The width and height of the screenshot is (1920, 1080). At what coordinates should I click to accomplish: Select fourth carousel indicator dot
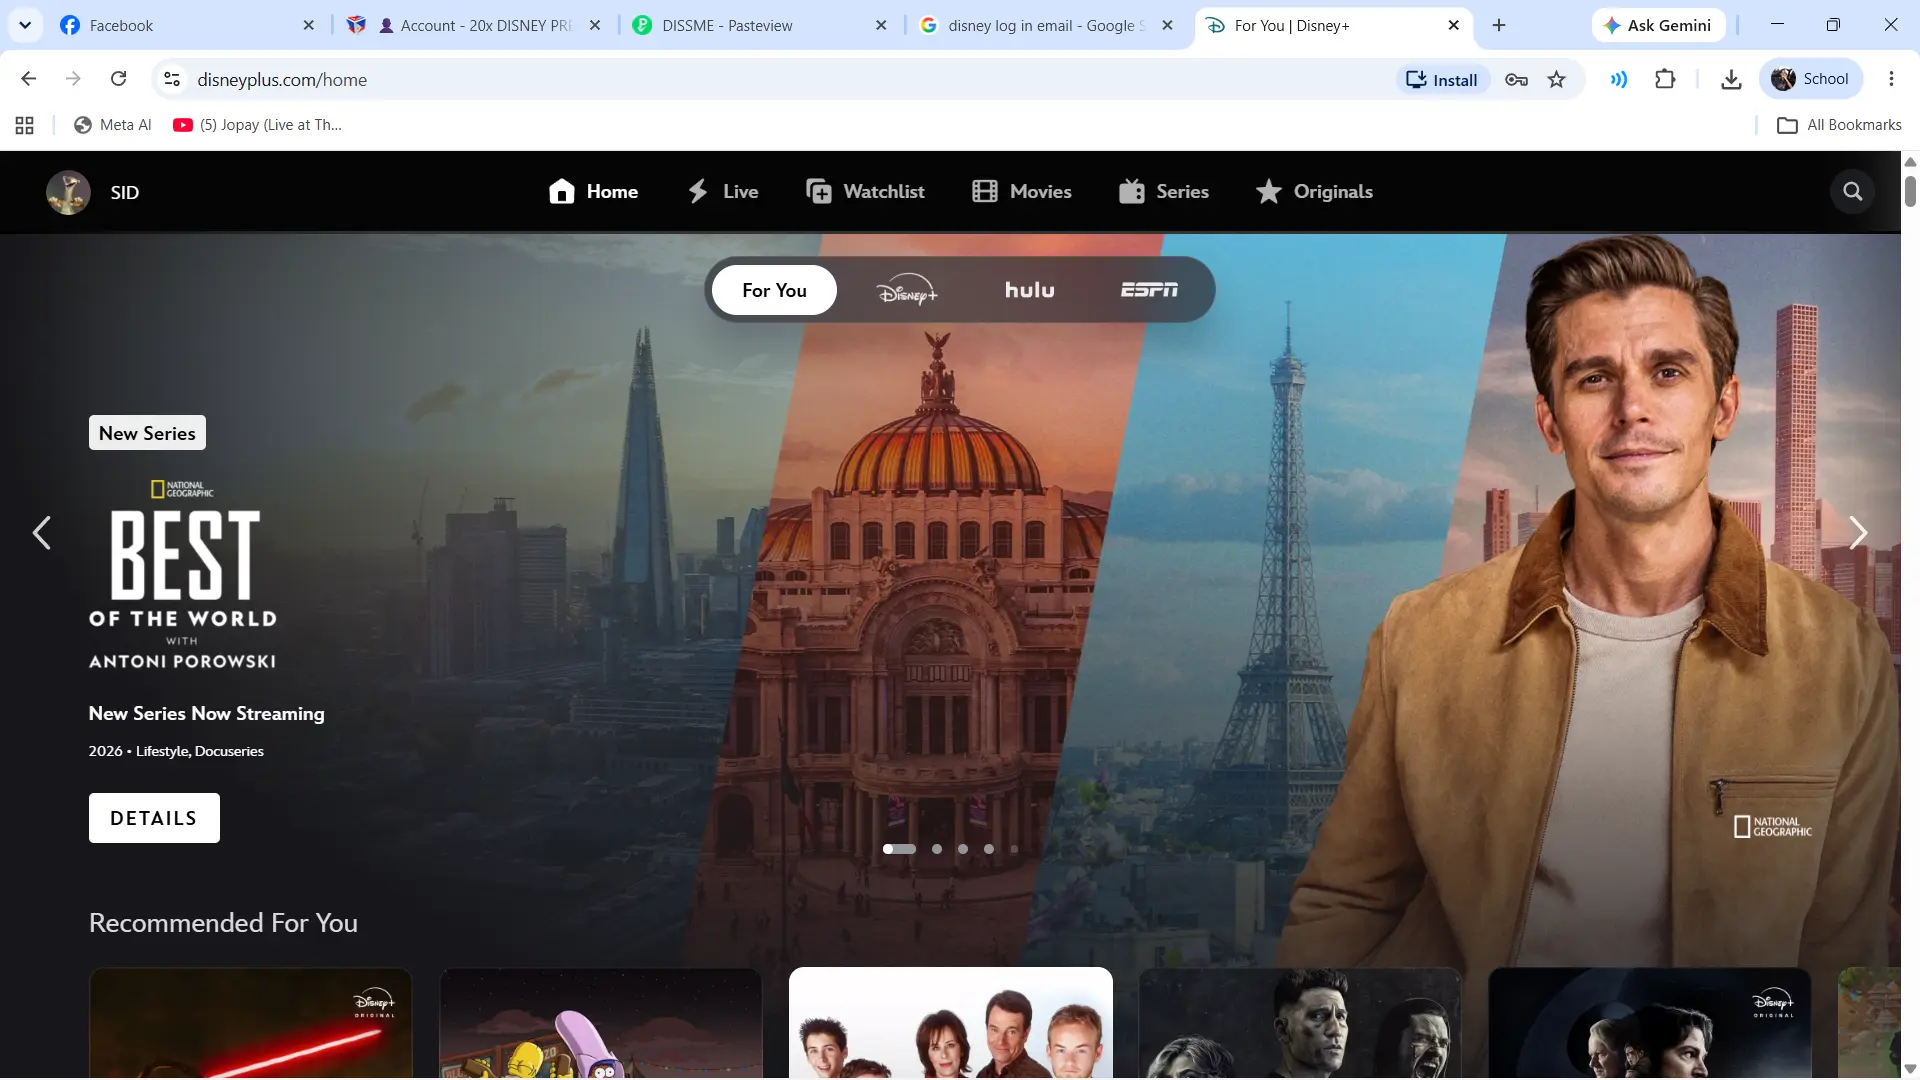click(989, 849)
